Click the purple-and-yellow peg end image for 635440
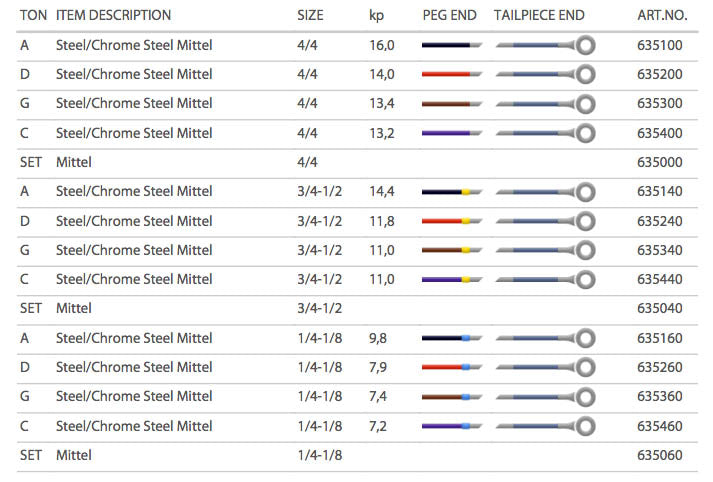The image size is (713, 482). pos(451,279)
